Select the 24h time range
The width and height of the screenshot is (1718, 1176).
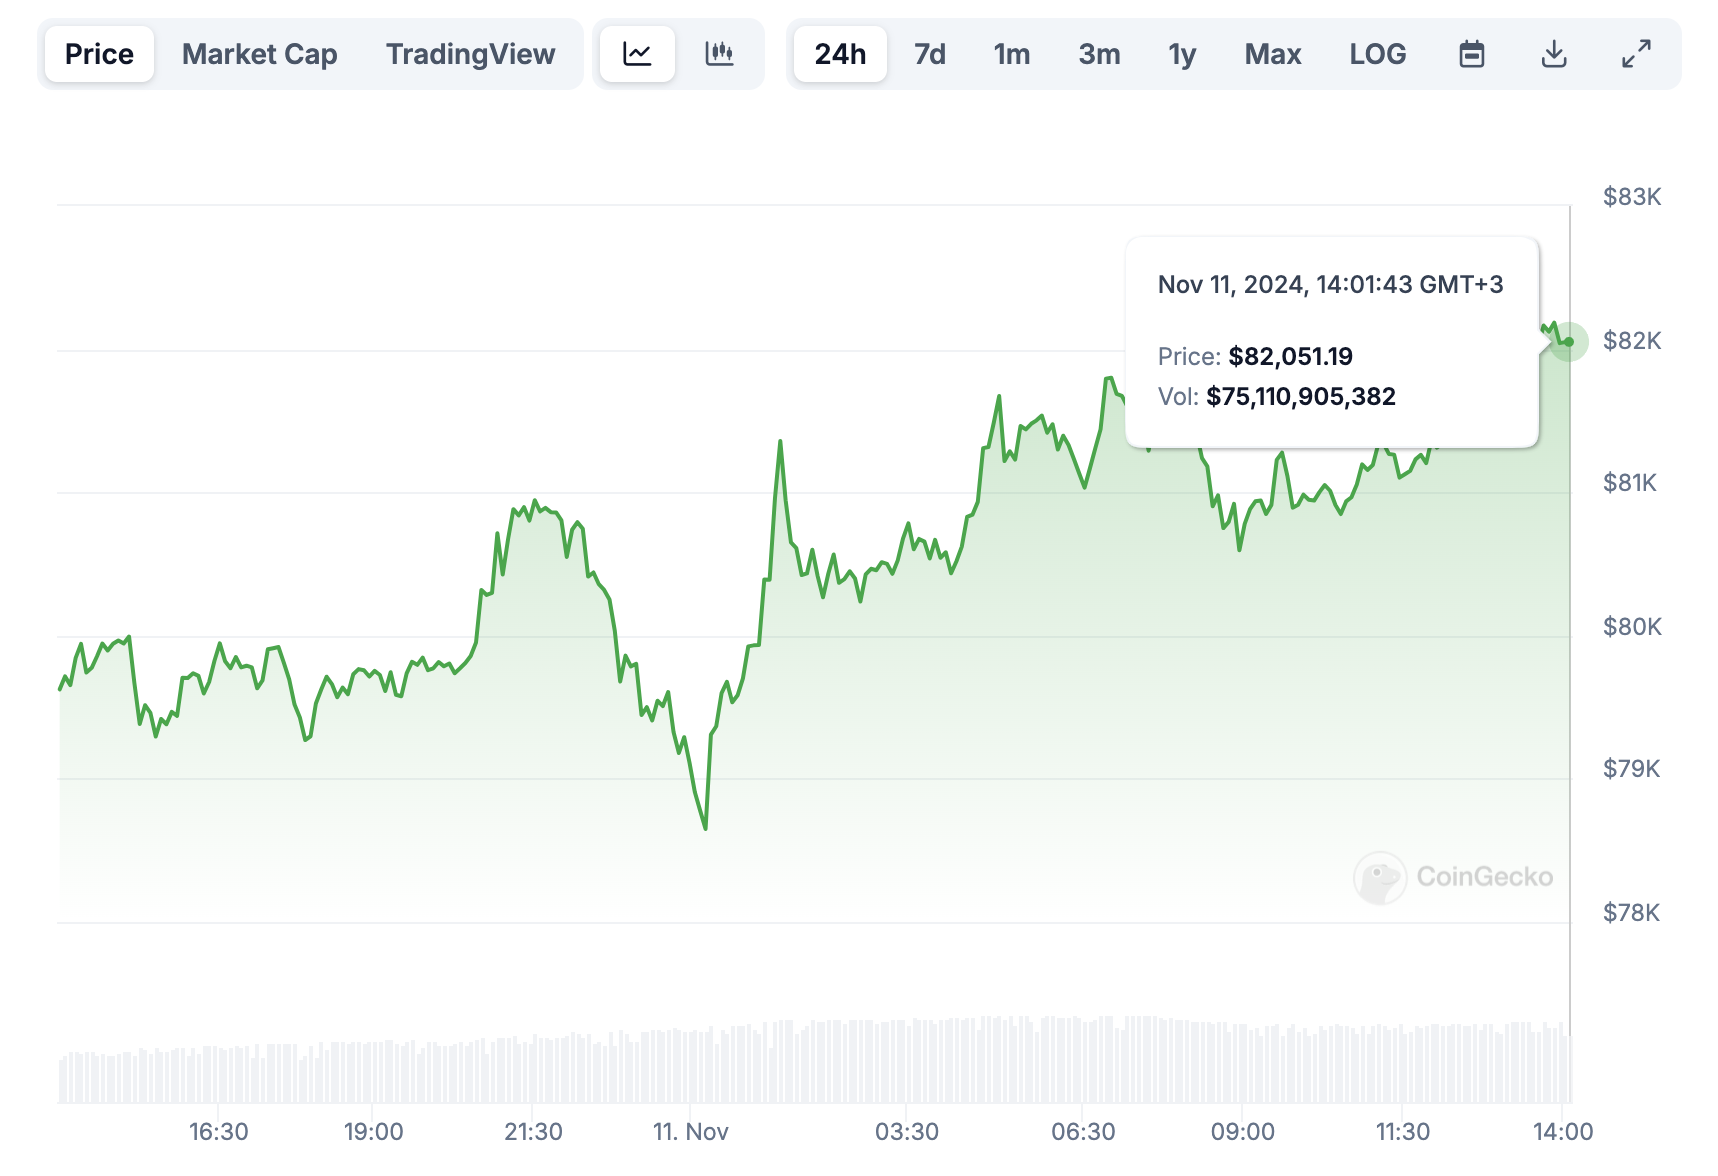(840, 54)
